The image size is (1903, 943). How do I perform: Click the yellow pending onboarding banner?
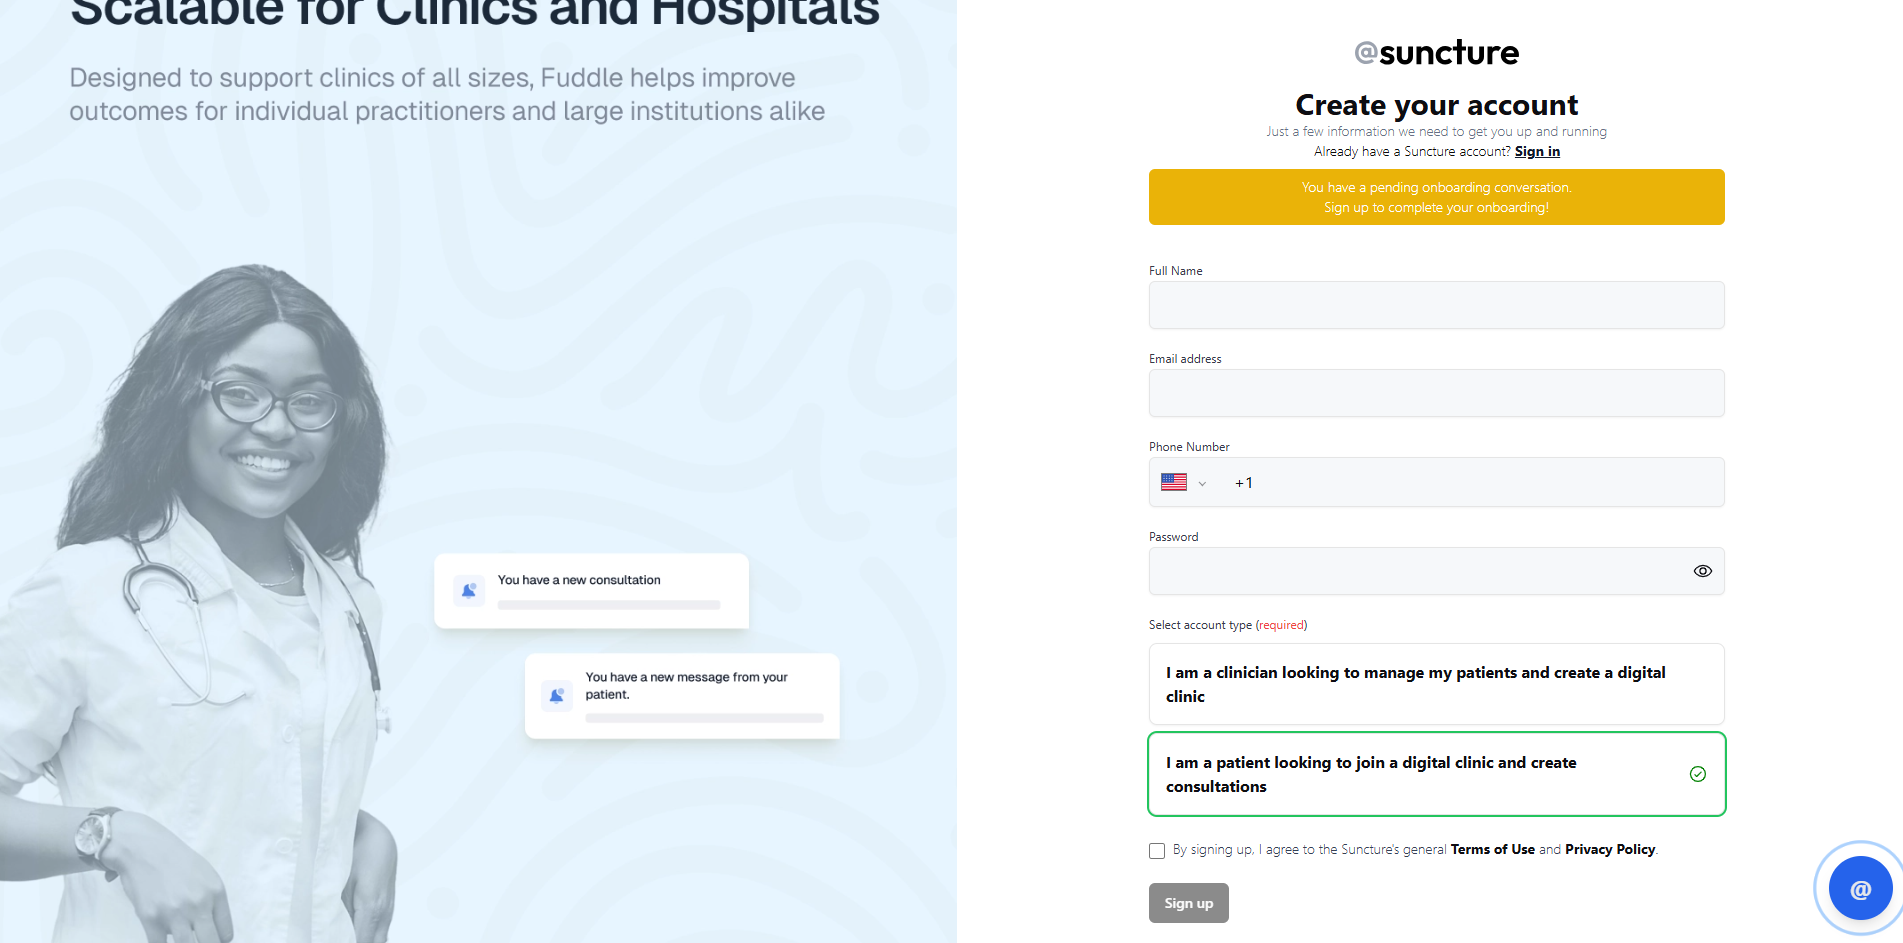pyautogui.click(x=1436, y=197)
